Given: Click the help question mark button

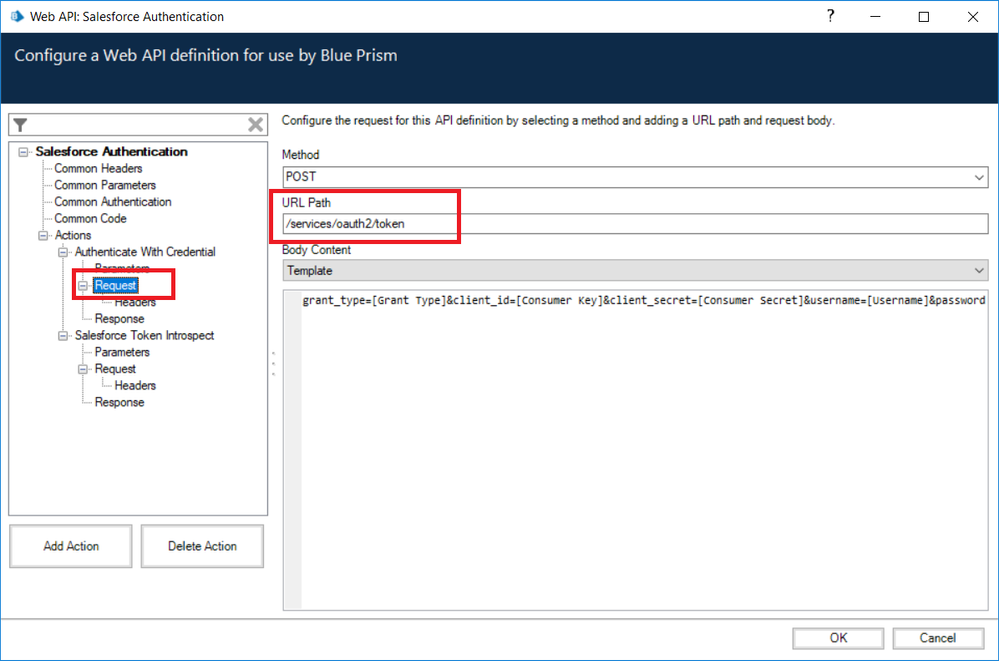Looking at the screenshot, I should pos(830,17).
